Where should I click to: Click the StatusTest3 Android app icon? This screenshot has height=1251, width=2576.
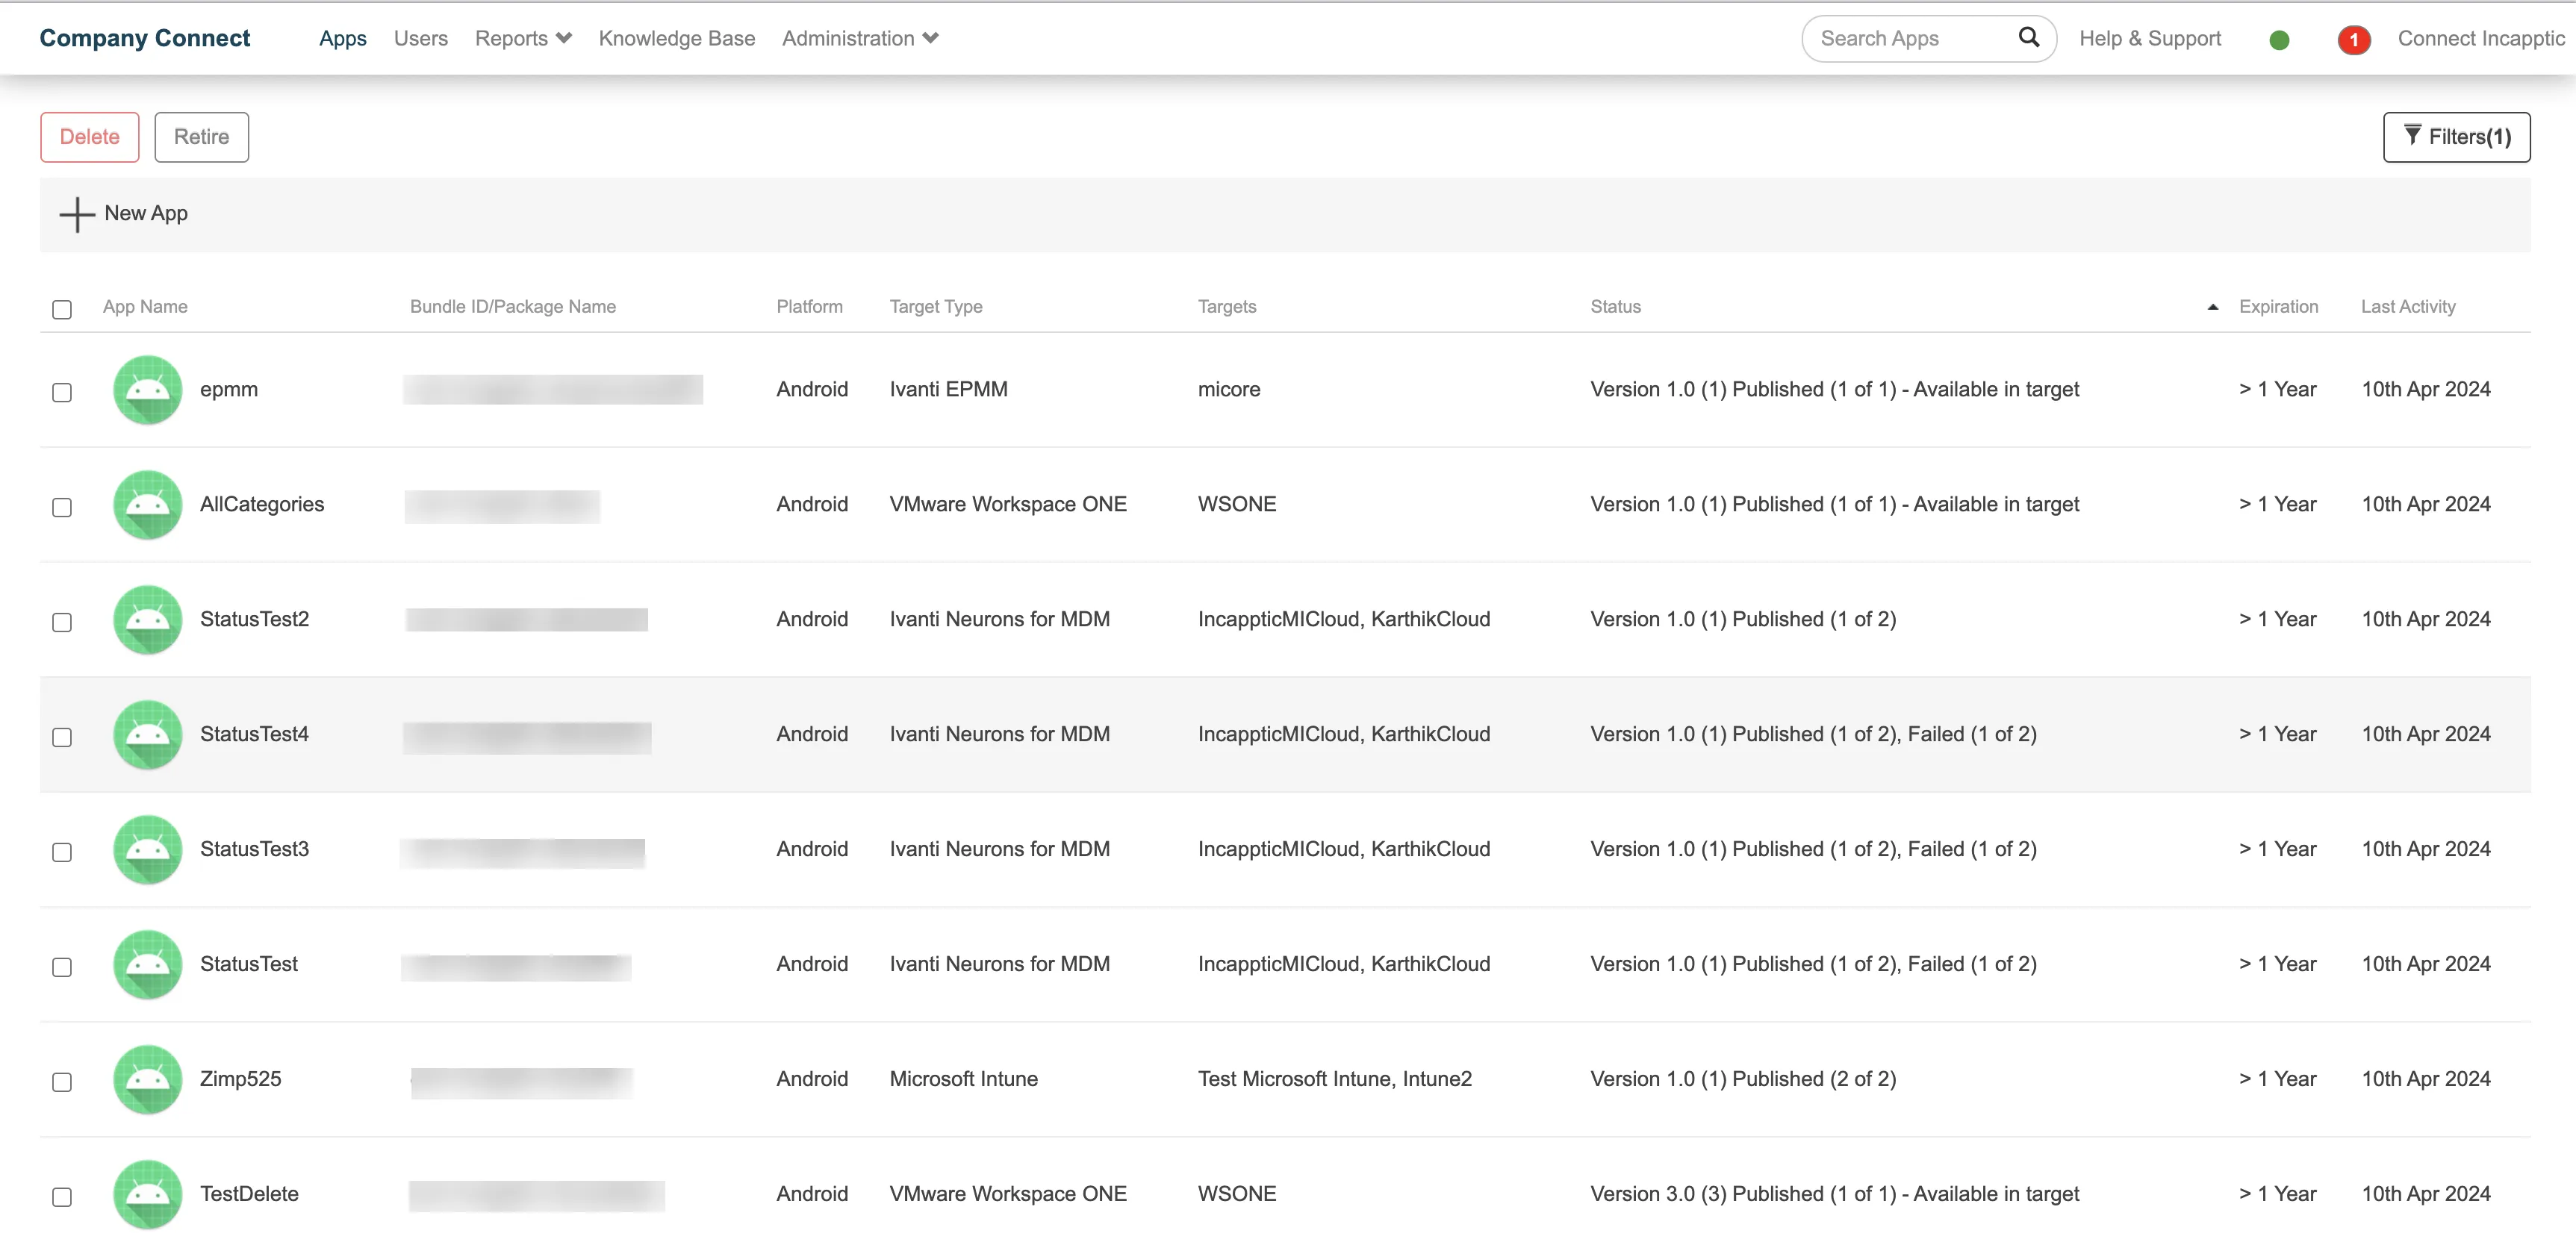click(148, 850)
